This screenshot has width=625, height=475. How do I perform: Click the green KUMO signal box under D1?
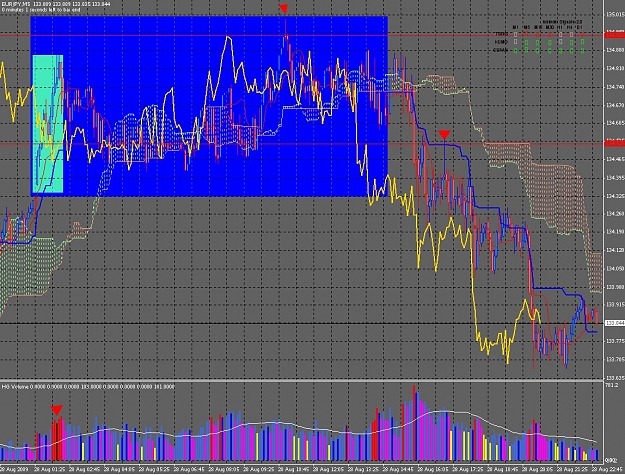(x=582, y=41)
